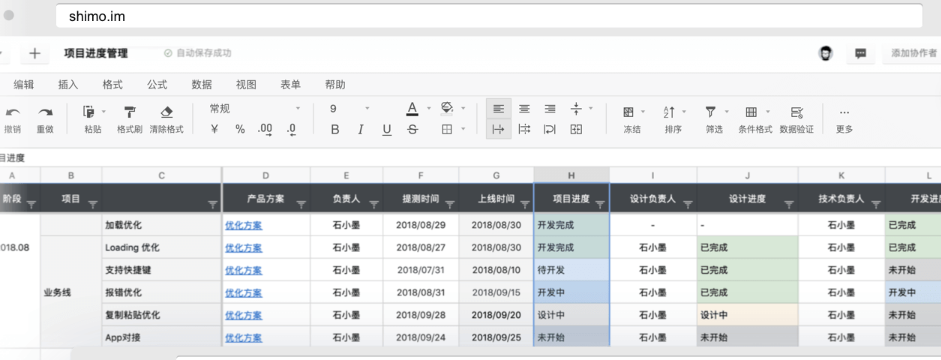The image size is (941, 360).
Task: Toggle Strikethrough (S) formatting
Action: click(x=412, y=129)
